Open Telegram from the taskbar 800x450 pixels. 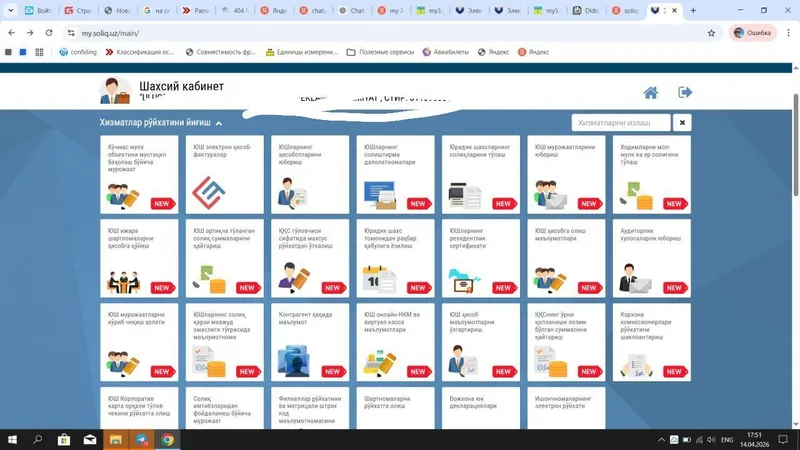[142, 439]
